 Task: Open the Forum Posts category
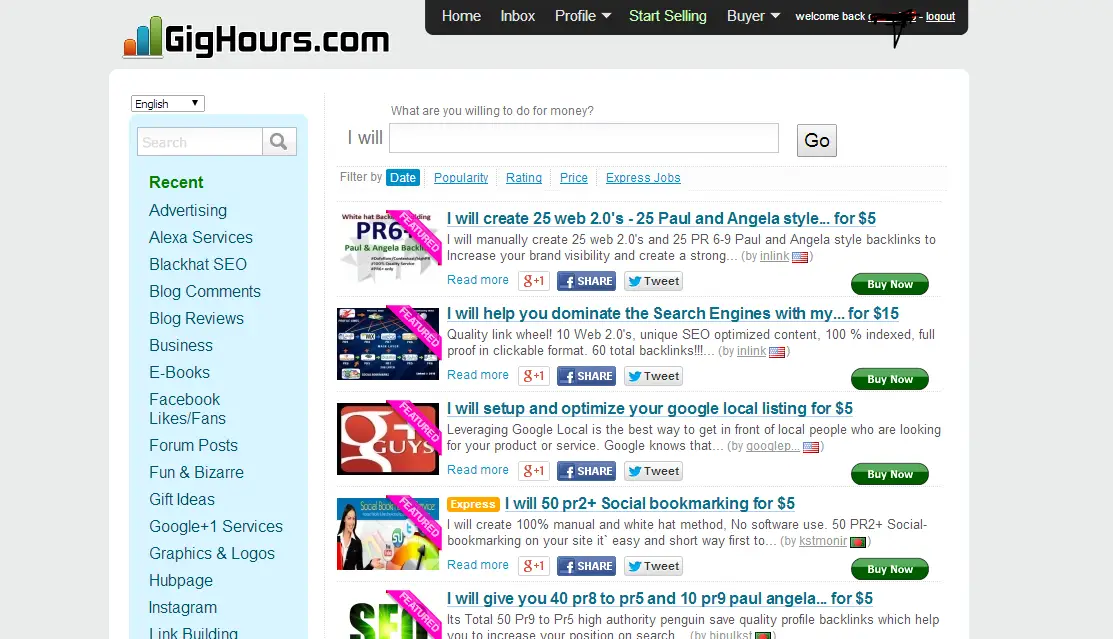click(x=194, y=446)
